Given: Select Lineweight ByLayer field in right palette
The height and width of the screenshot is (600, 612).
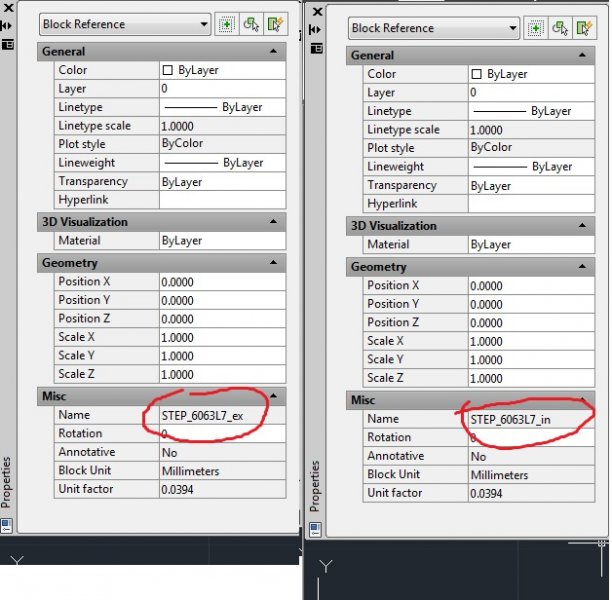Looking at the screenshot, I should pos(532,166).
